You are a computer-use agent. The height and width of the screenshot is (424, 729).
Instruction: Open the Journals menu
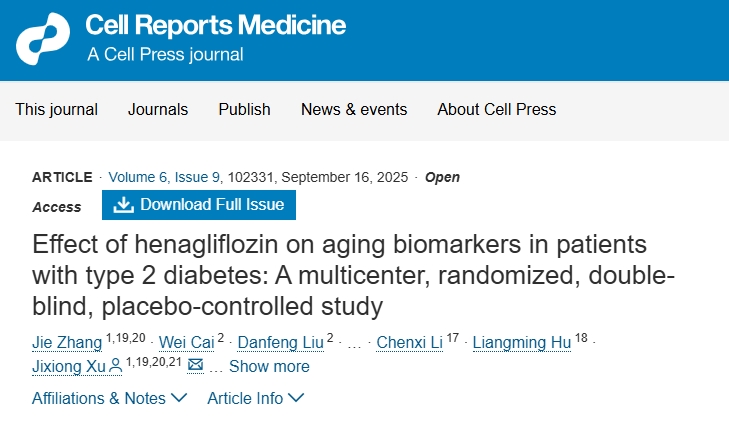coord(158,109)
